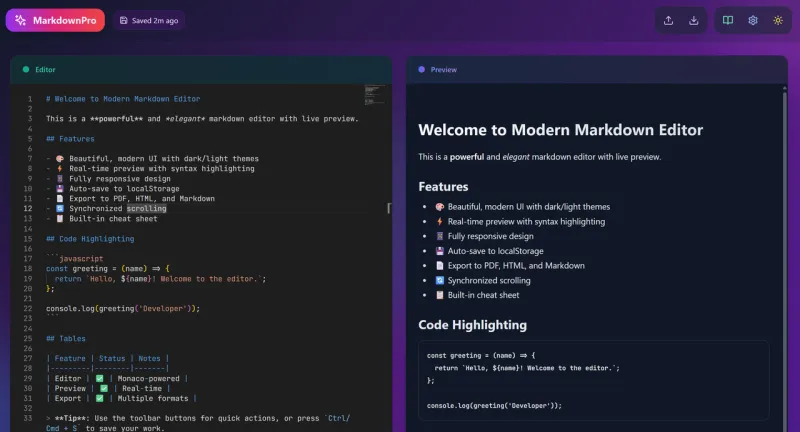Click the 'Export to PDF, HTML, and Markdown' editor line

(130, 198)
